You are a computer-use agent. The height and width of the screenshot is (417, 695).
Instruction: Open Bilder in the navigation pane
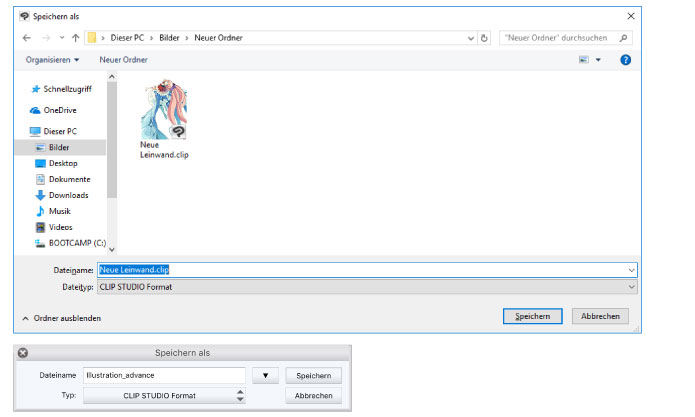[x=60, y=148]
